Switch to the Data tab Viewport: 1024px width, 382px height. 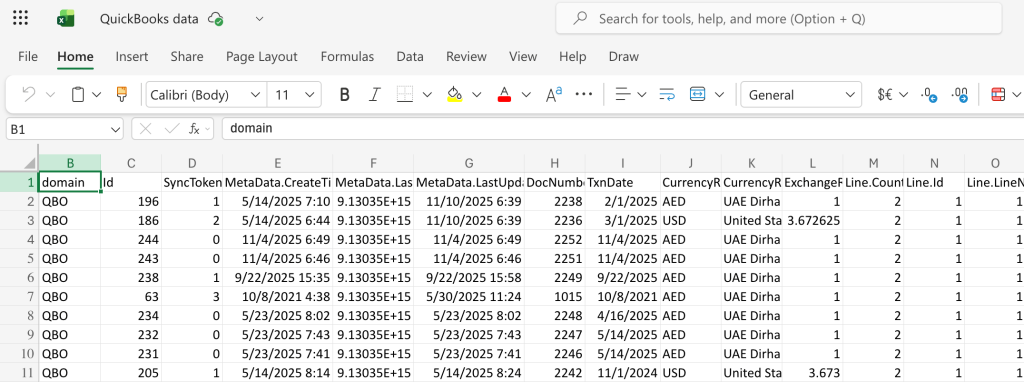click(x=410, y=57)
